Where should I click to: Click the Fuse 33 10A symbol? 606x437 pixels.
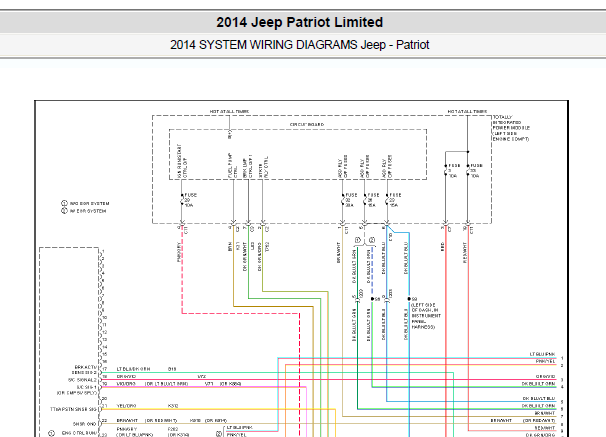click(x=474, y=170)
